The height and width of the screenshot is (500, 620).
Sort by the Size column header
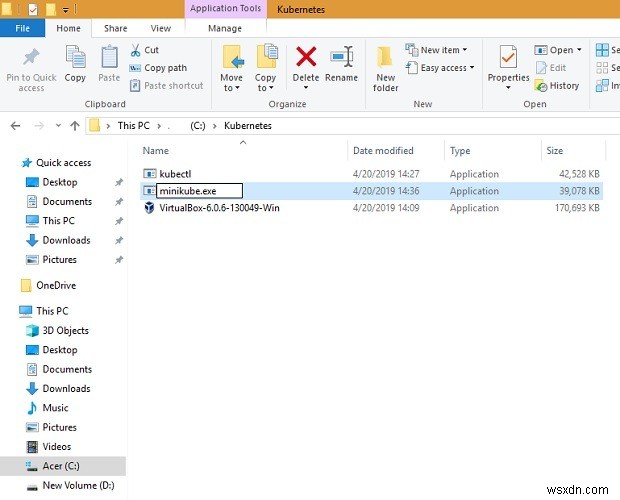[x=554, y=151]
